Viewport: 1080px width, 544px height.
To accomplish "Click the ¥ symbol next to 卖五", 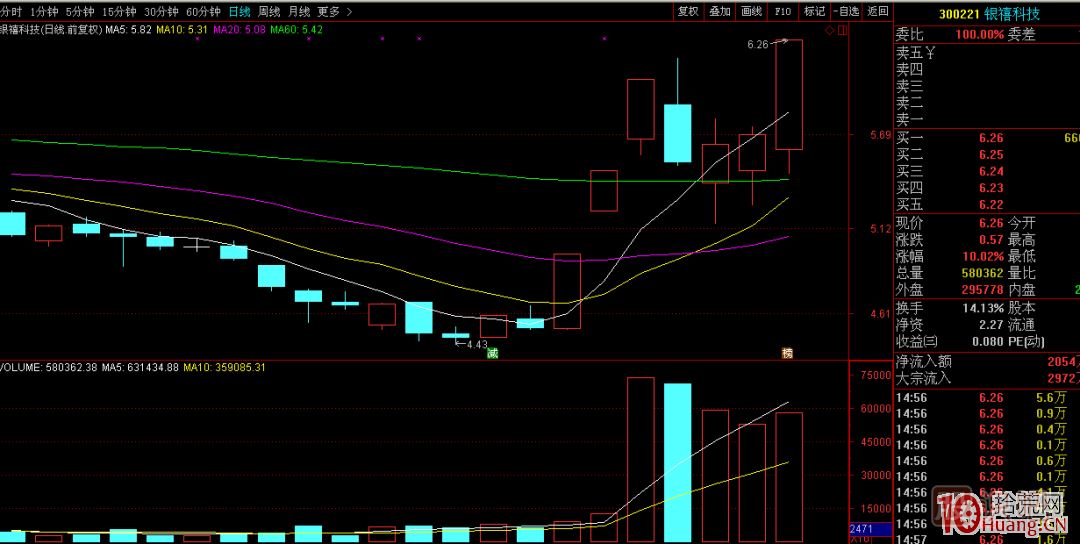I will 929,53.
